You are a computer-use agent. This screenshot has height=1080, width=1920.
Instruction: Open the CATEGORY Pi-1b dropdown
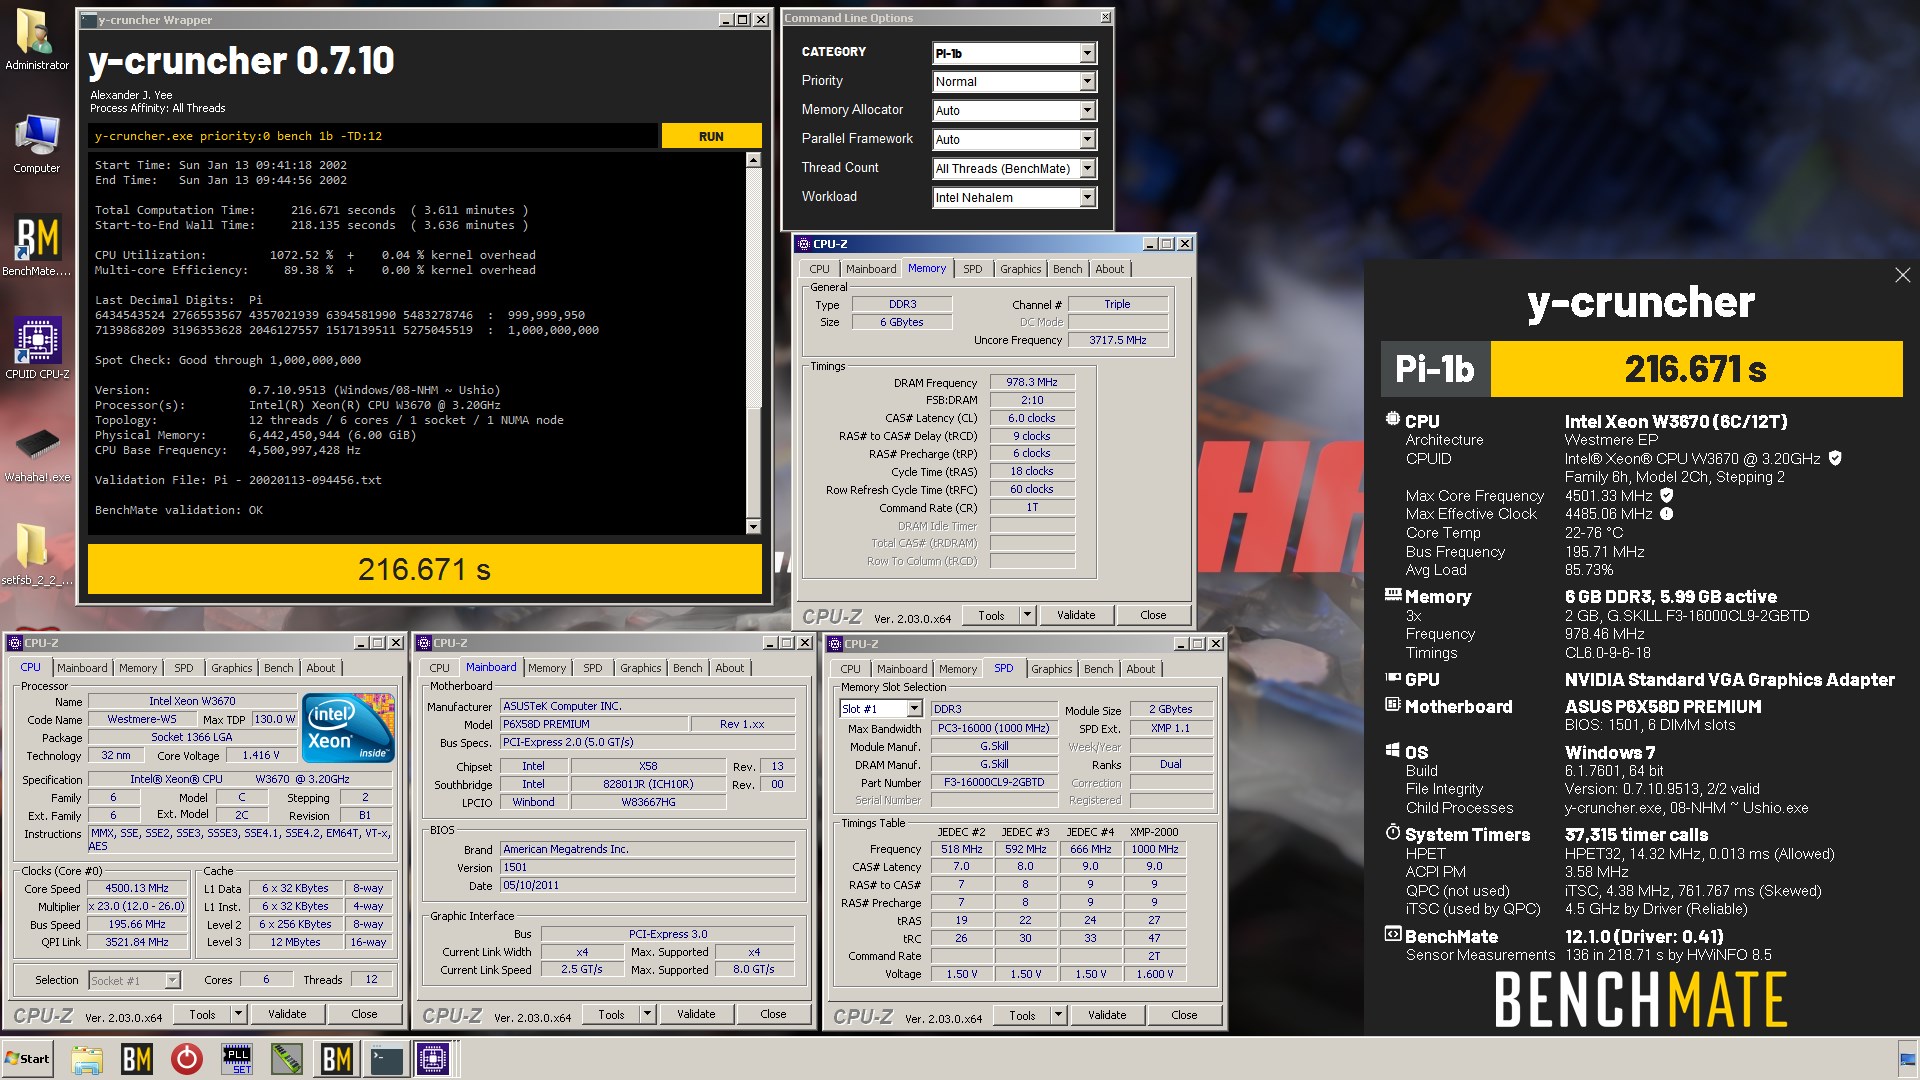[1087, 53]
